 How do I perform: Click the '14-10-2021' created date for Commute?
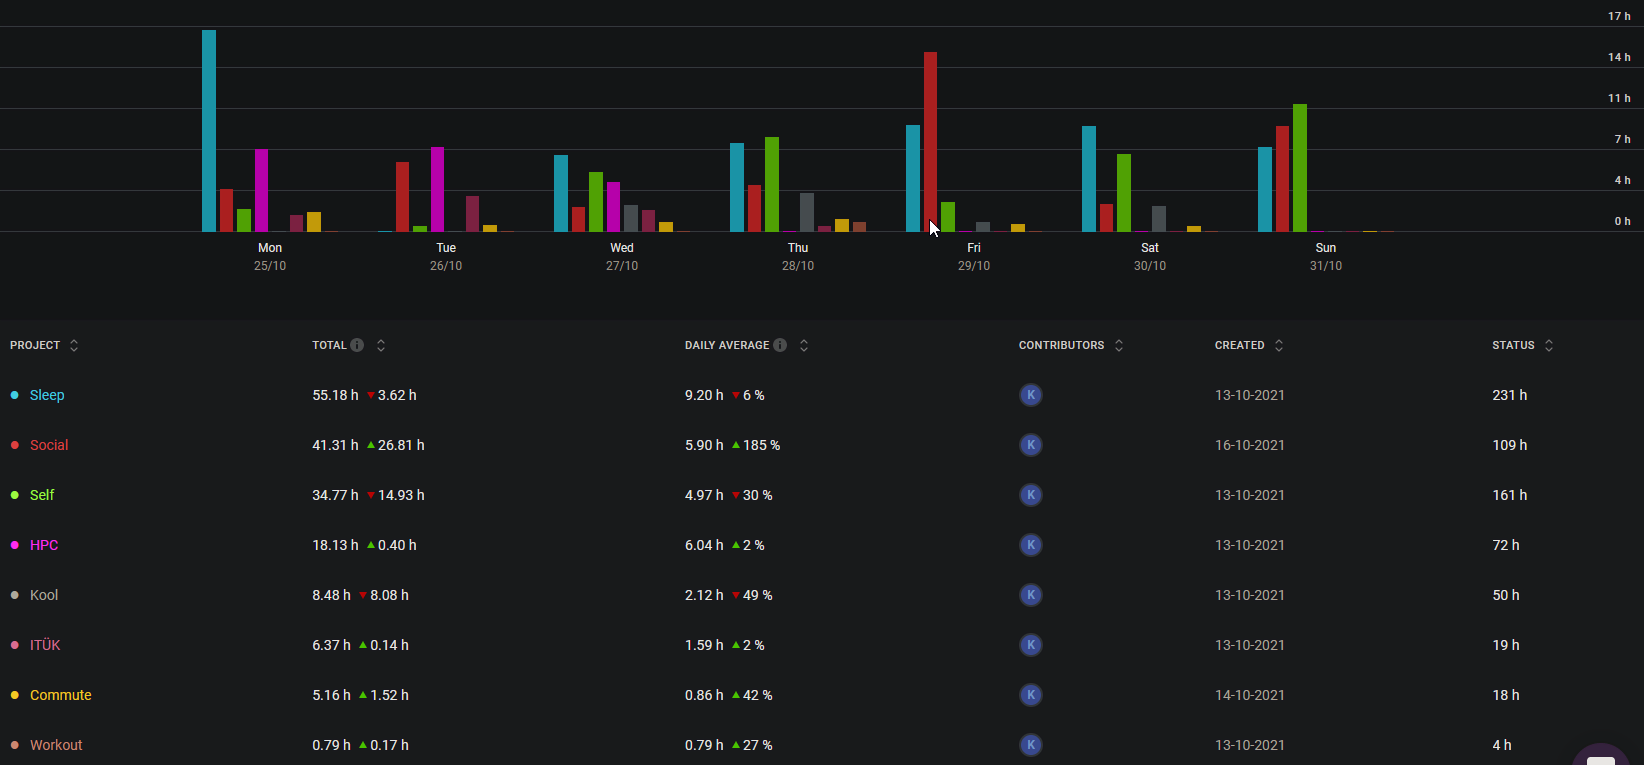(x=1250, y=695)
